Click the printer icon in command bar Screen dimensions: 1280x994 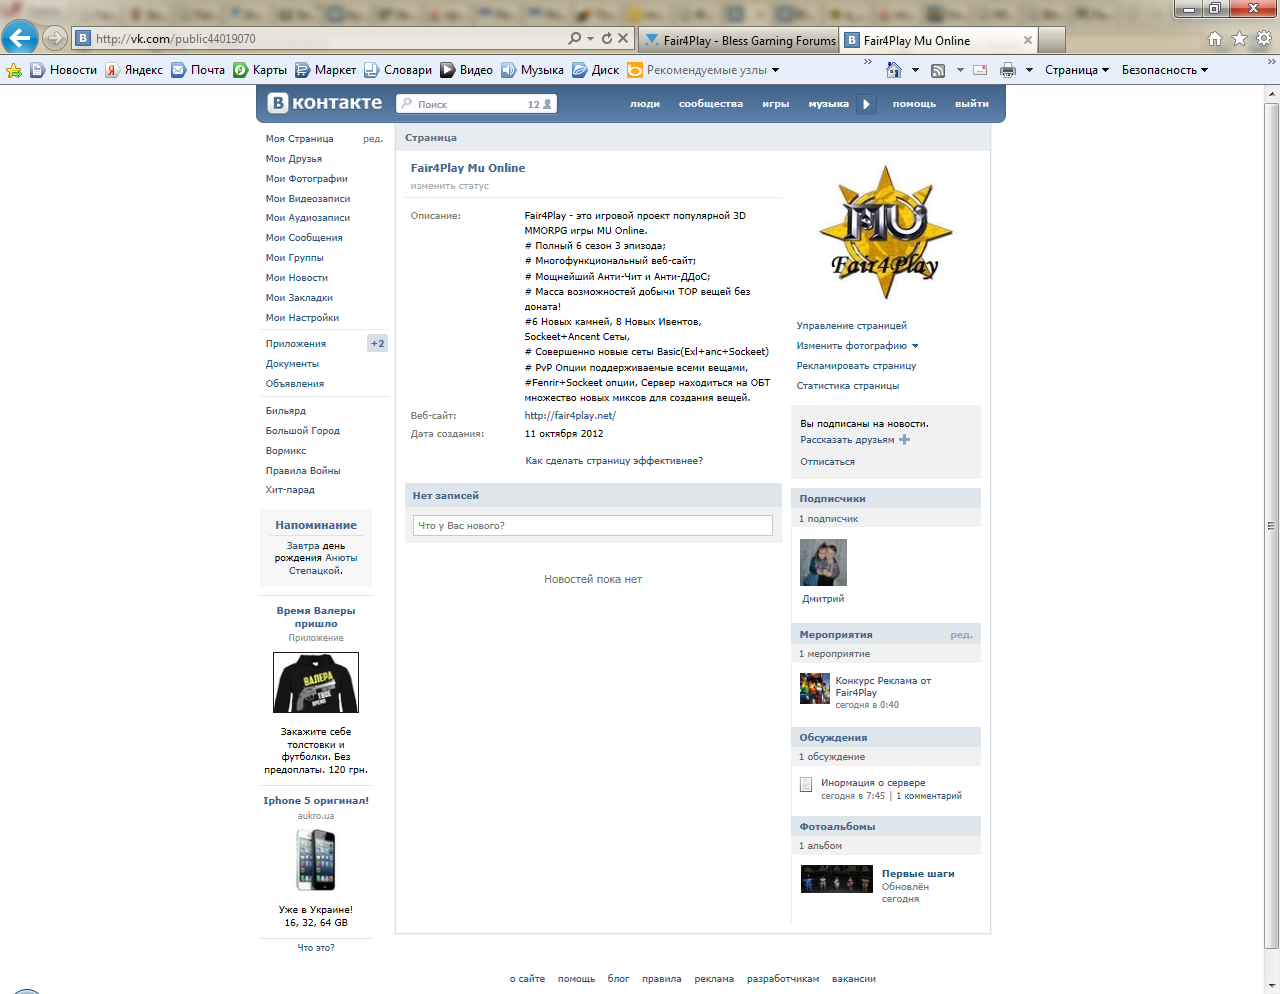click(1008, 70)
